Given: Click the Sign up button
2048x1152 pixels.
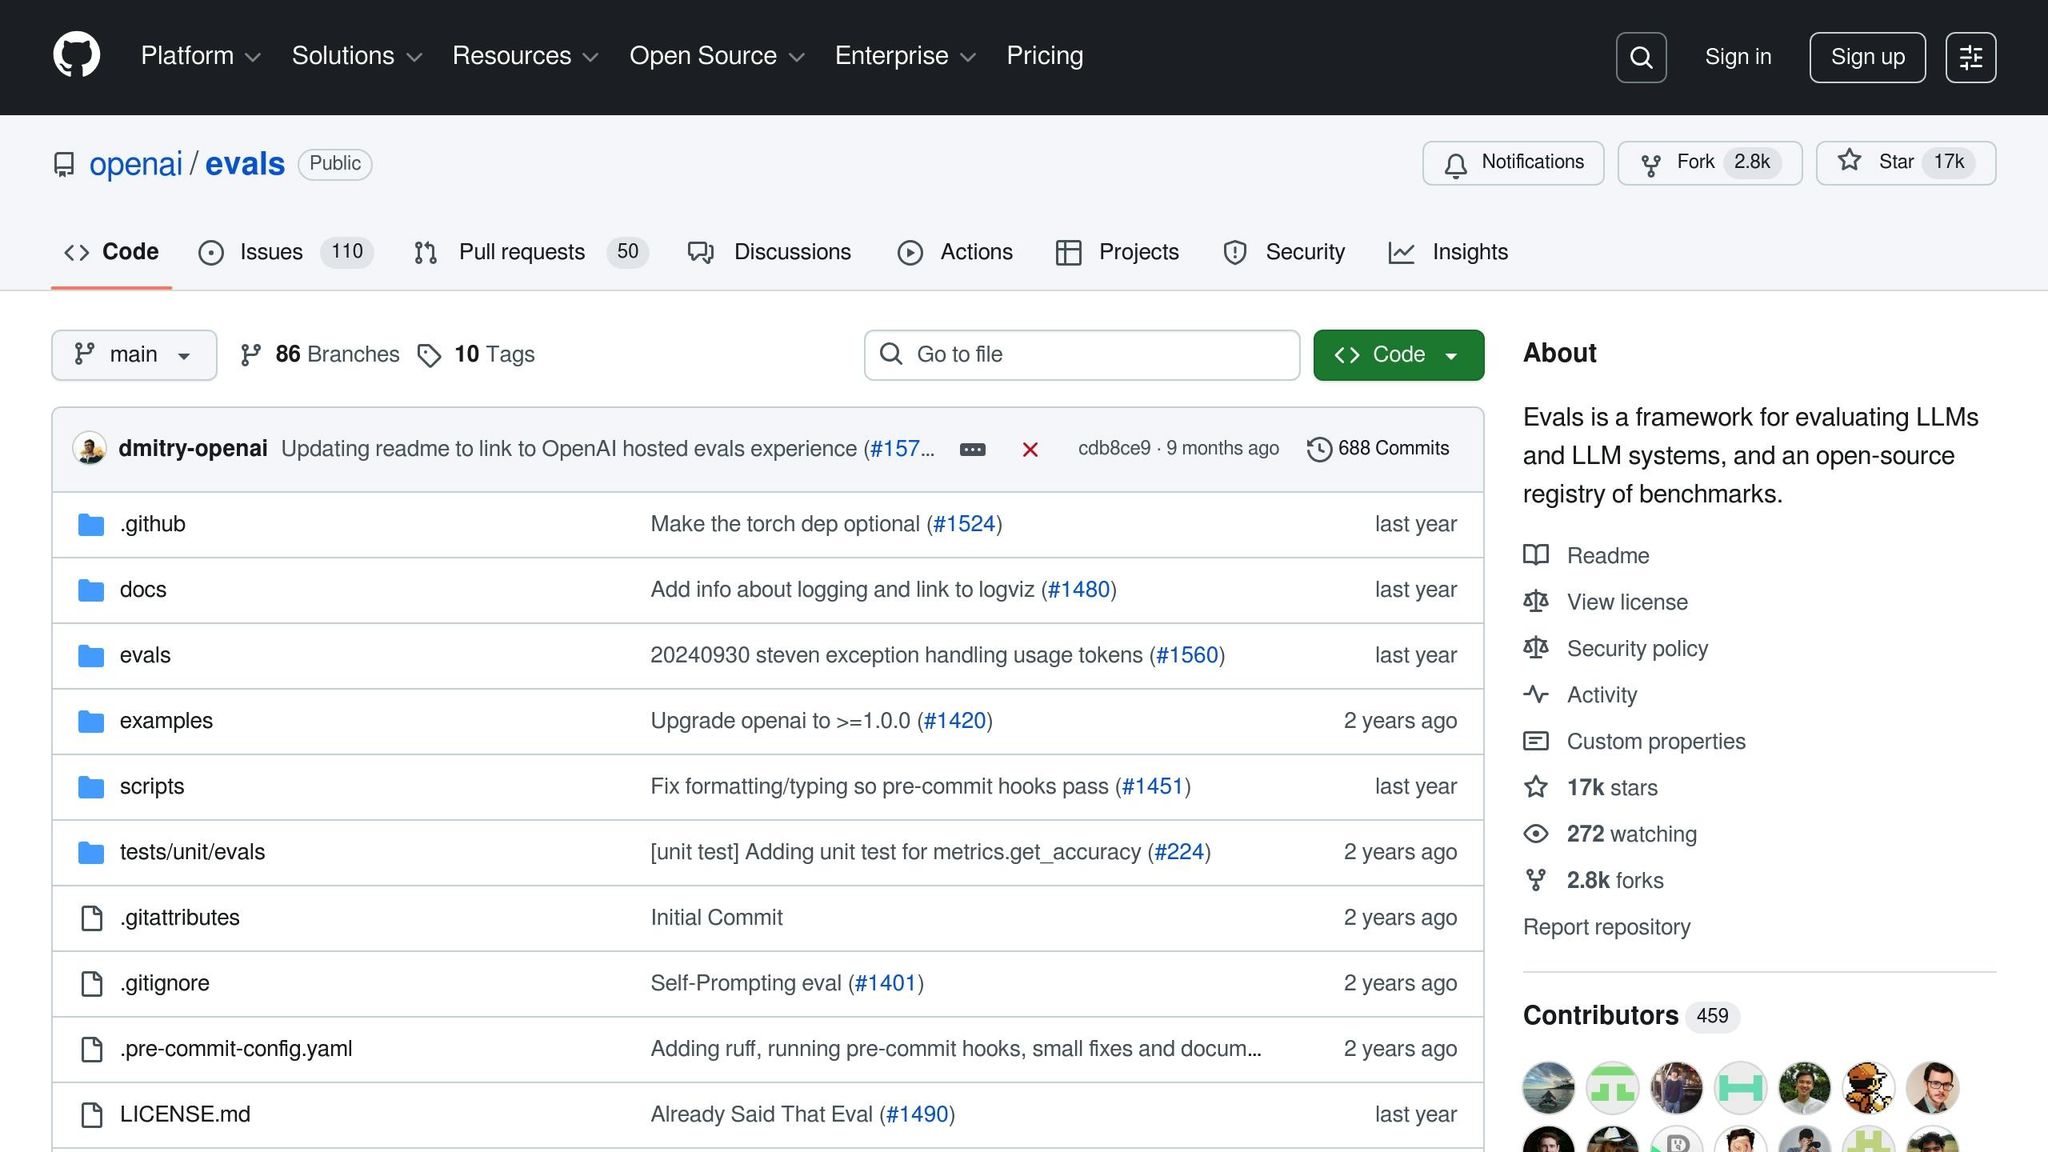Looking at the screenshot, I should (1866, 57).
